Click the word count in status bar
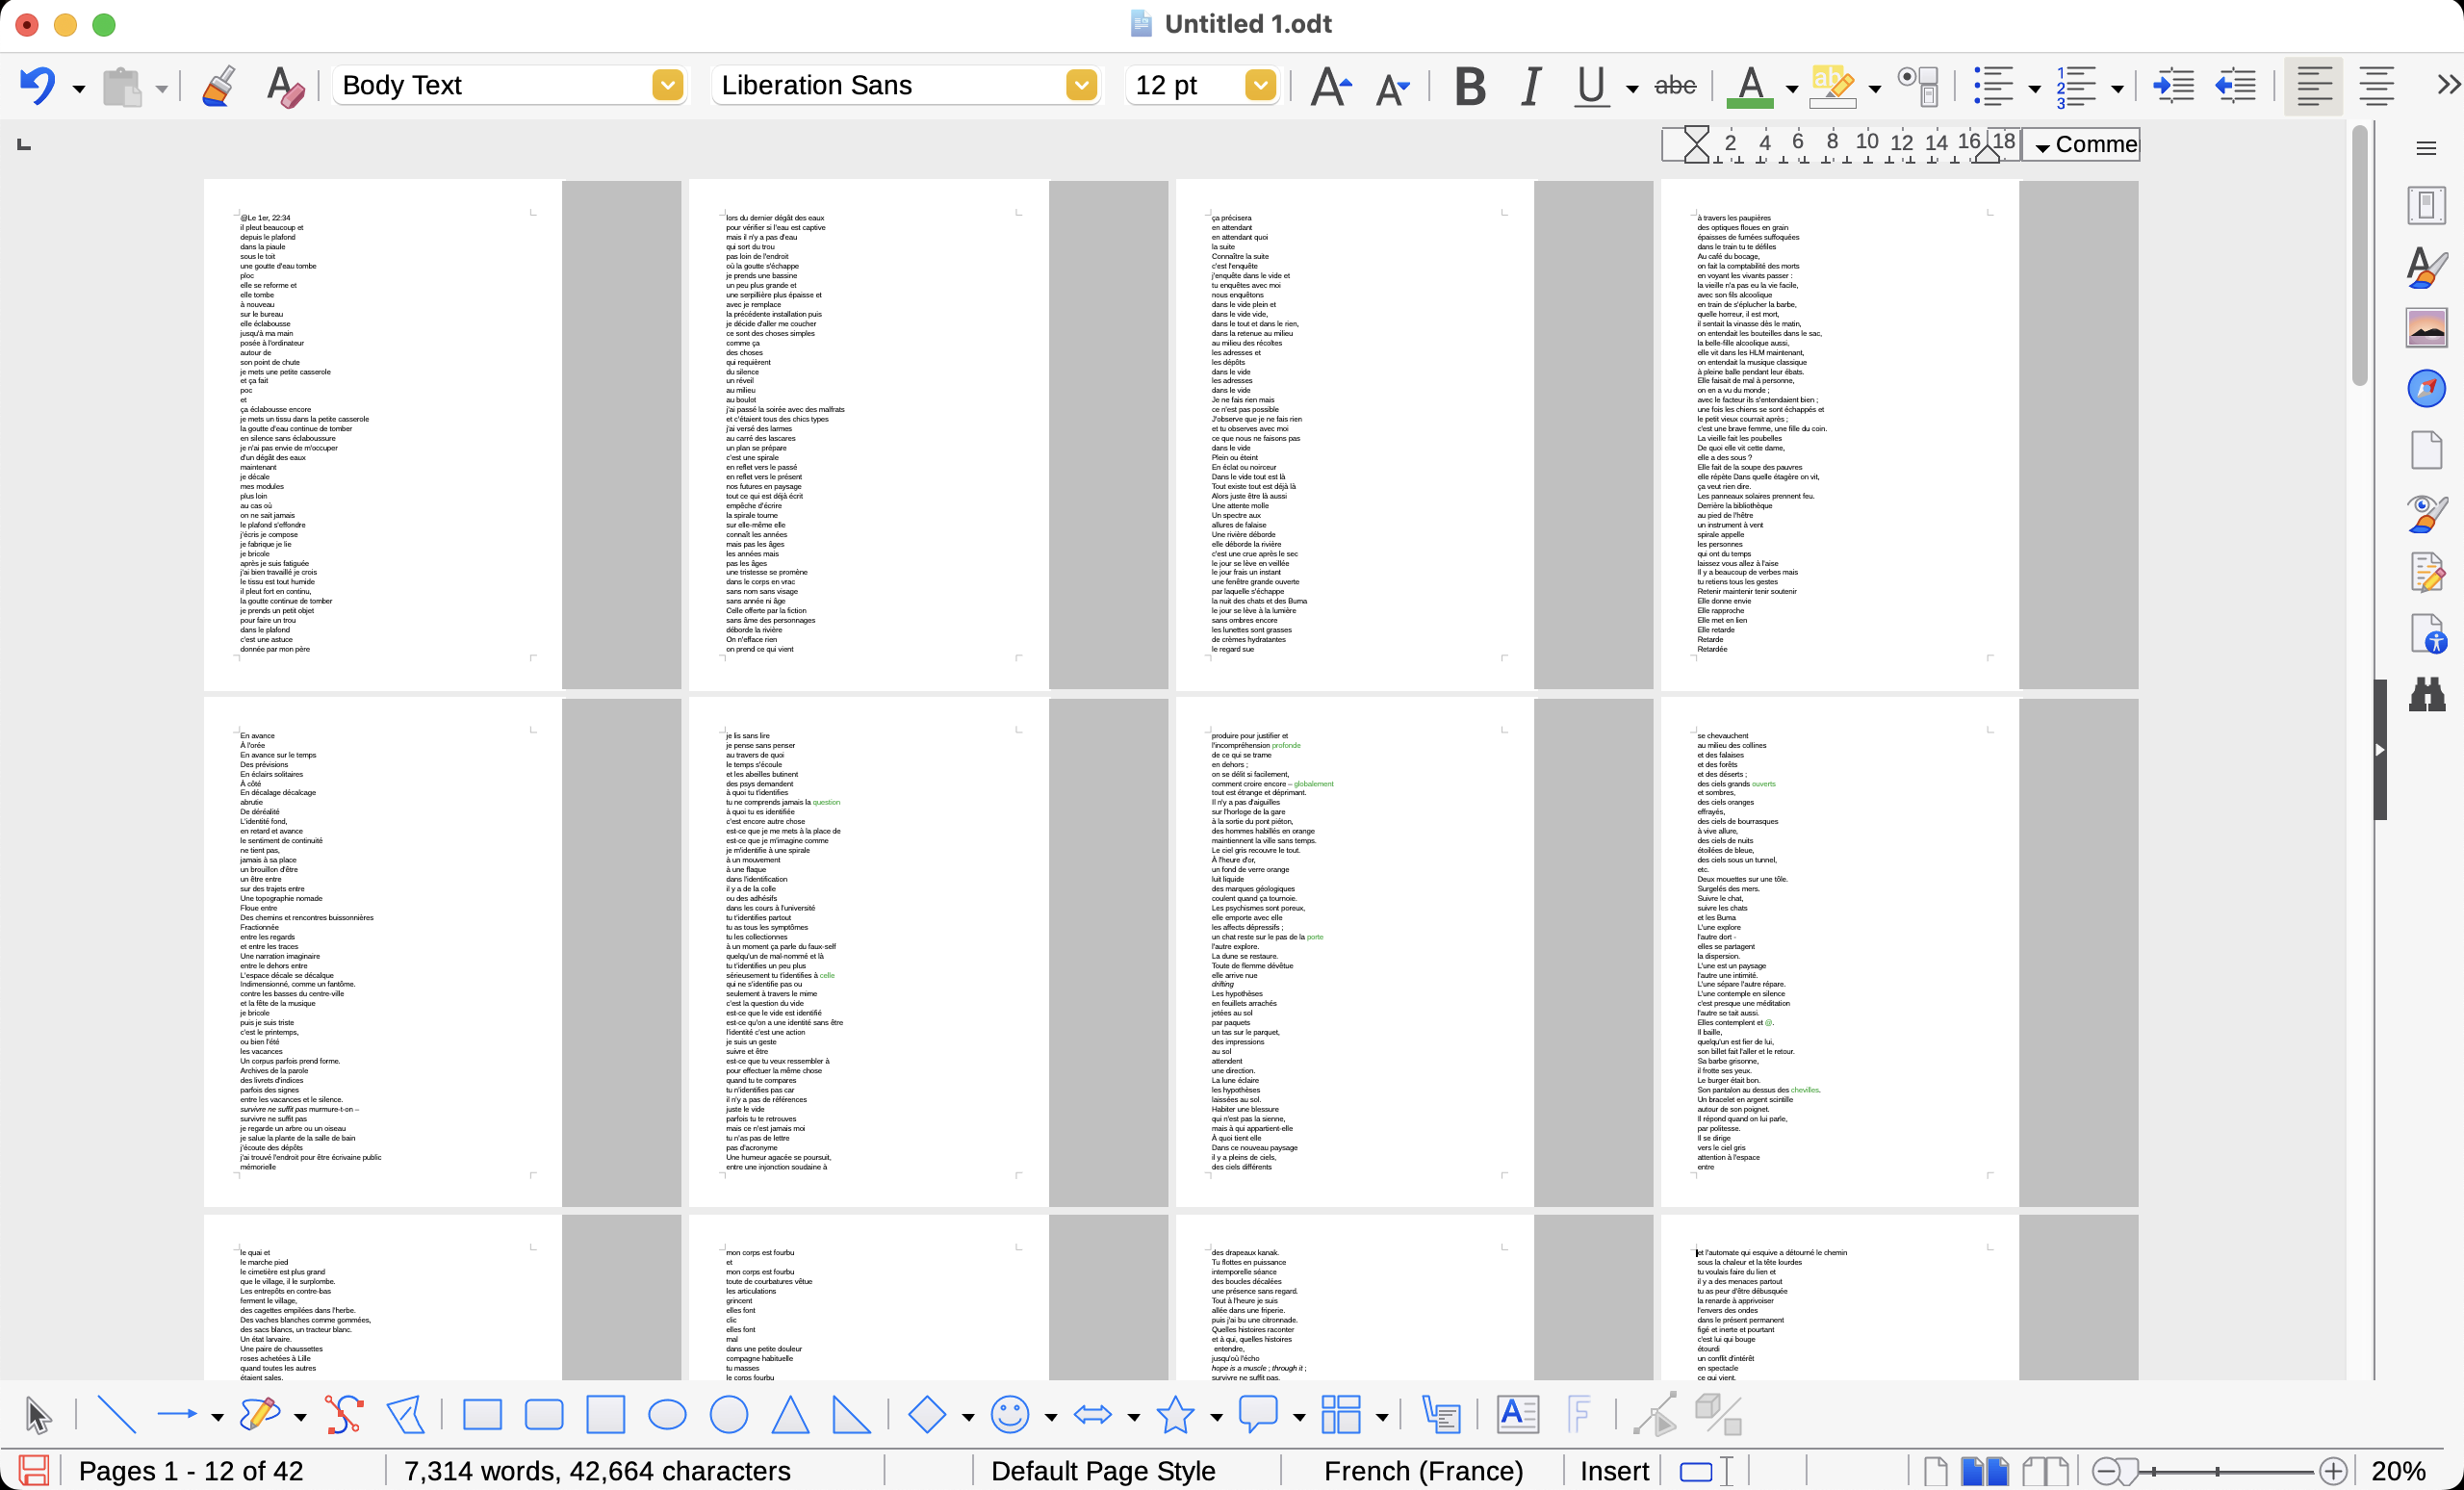Screen dimensions: 2464x1490 [597, 1471]
